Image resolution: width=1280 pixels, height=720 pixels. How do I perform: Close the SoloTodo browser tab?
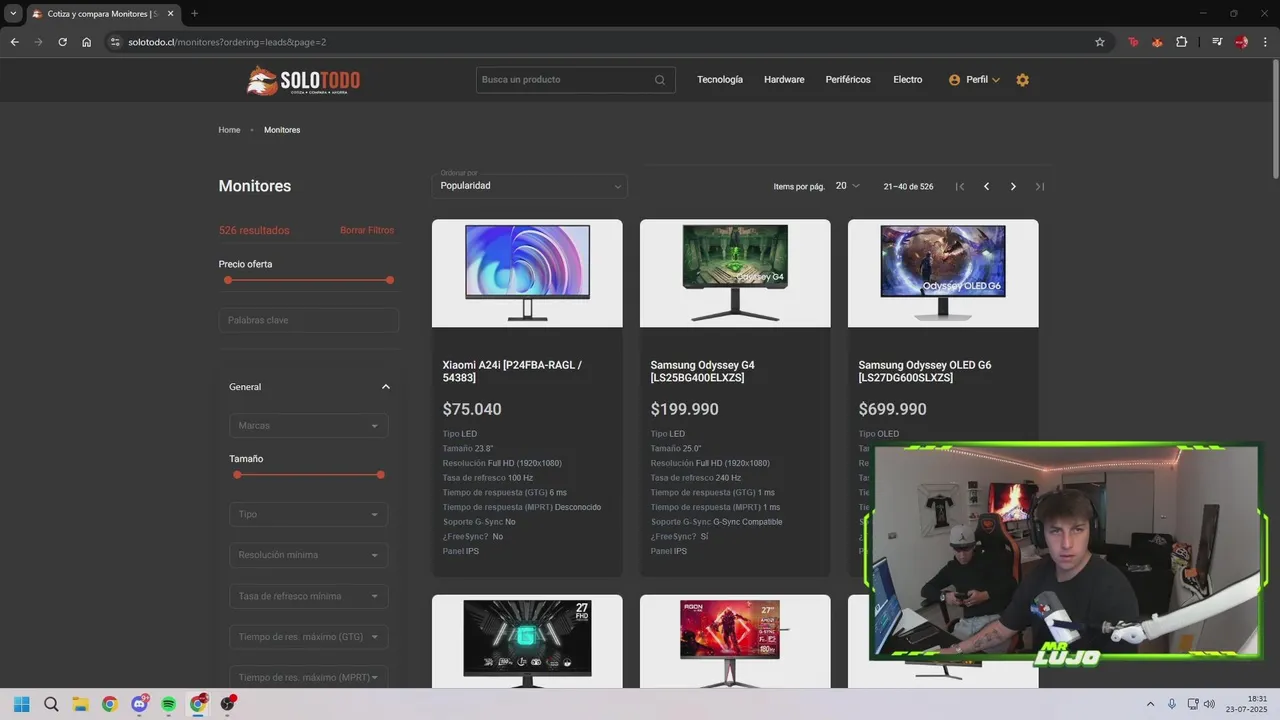point(171,14)
